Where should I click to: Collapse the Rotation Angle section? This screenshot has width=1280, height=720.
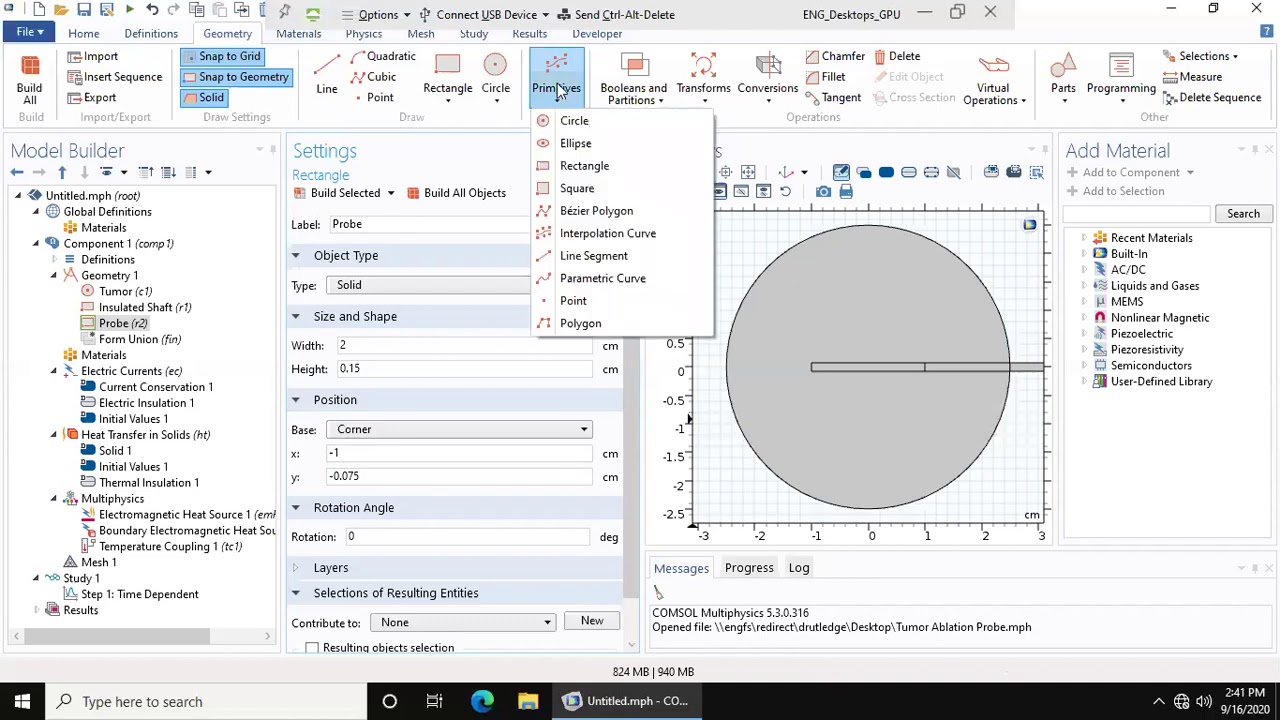pos(296,508)
